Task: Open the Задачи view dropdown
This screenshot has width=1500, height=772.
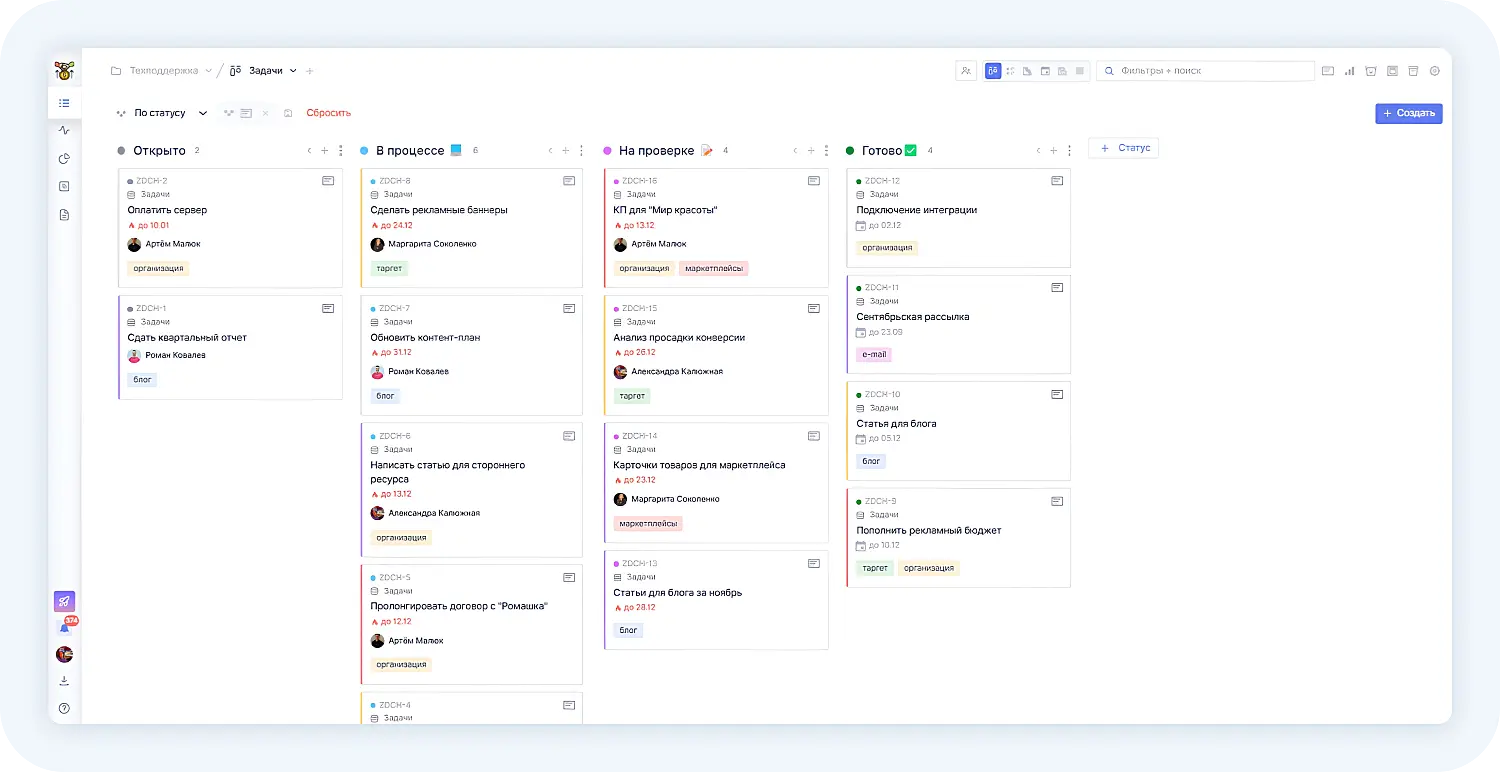Action: click(293, 71)
